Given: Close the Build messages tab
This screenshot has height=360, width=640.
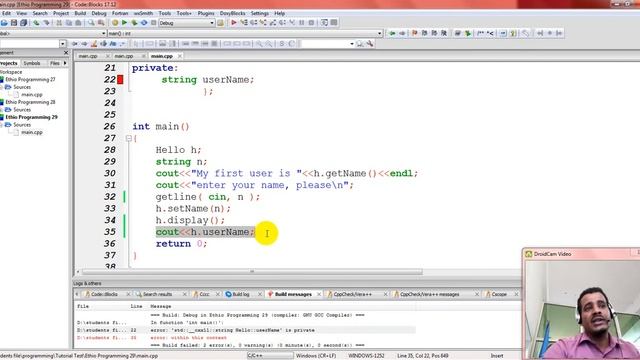Looking at the screenshot, I should click(x=319, y=294).
